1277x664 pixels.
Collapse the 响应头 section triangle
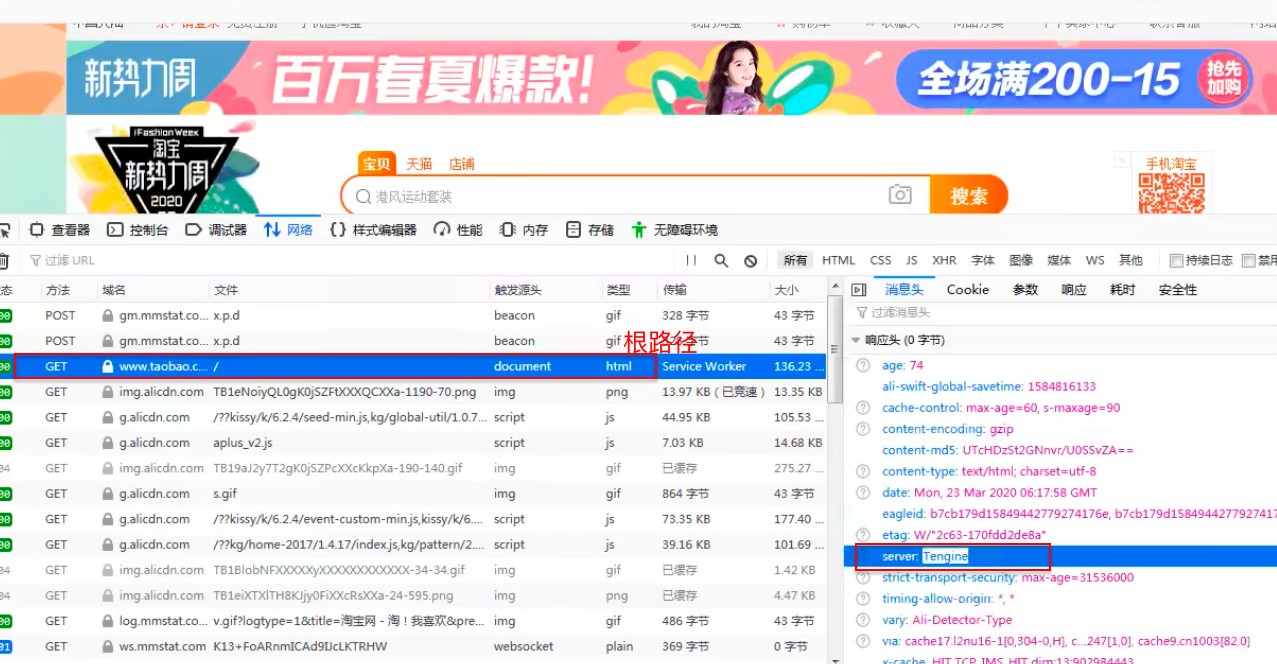(856, 341)
